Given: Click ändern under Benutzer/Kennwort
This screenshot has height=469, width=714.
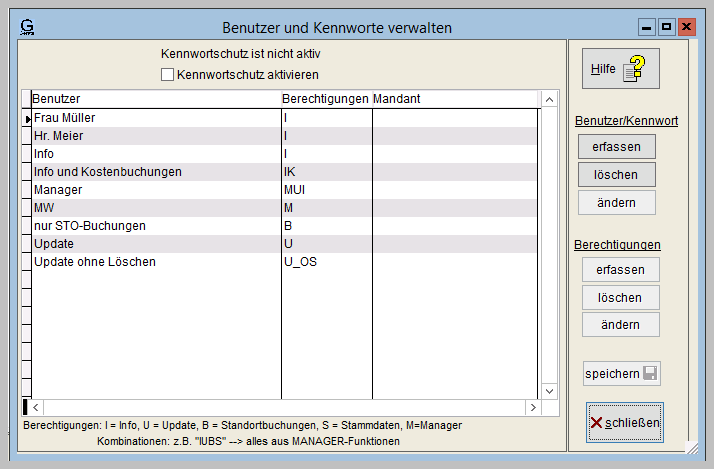Looking at the screenshot, I should pyautogui.click(x=616, y=202).
